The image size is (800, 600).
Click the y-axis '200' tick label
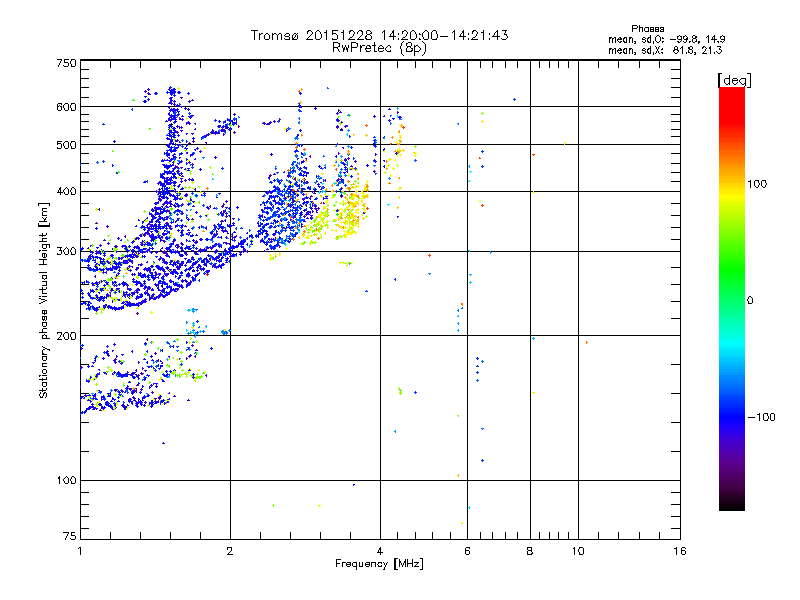point(67,336)
